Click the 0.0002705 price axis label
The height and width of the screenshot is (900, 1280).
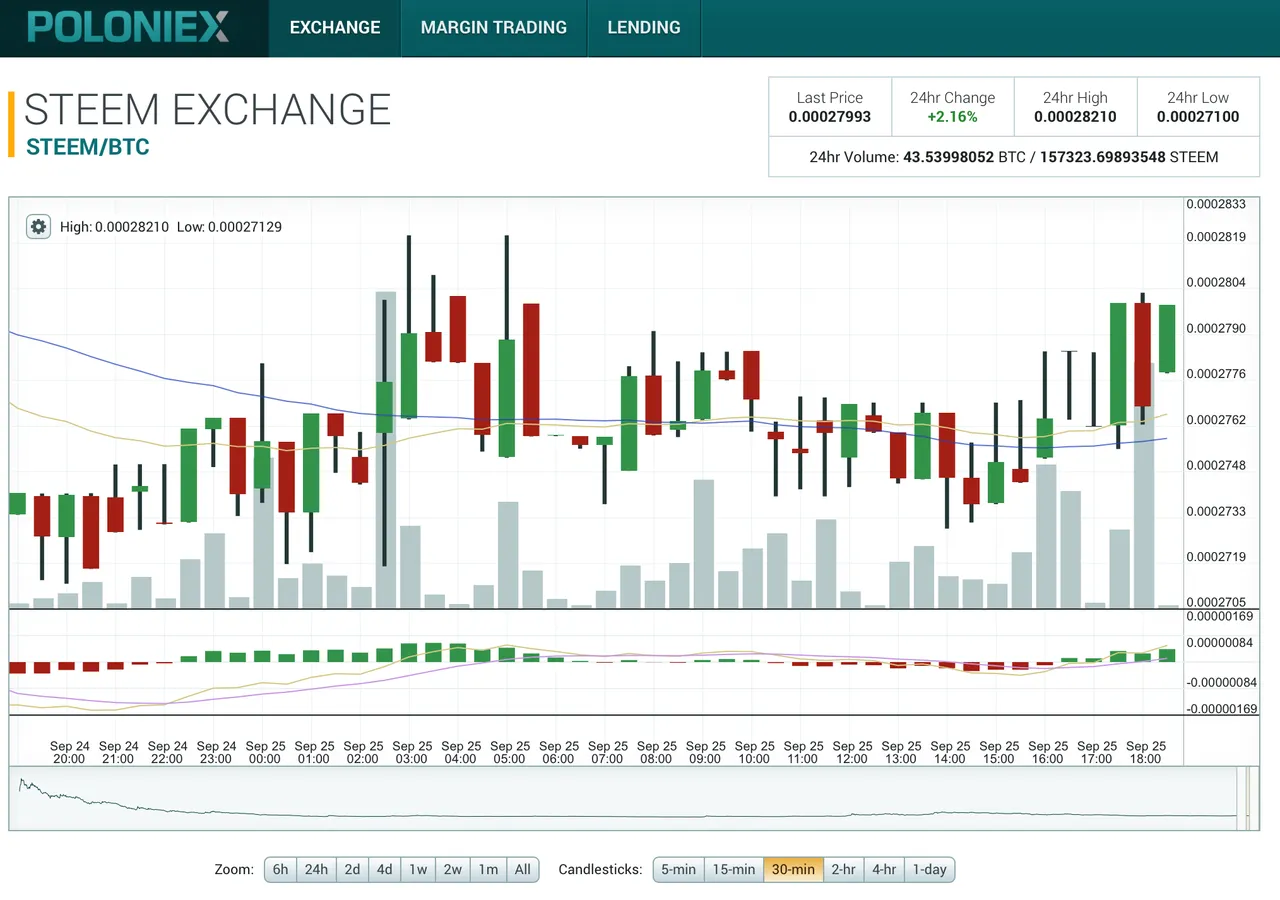point(1216,602)
